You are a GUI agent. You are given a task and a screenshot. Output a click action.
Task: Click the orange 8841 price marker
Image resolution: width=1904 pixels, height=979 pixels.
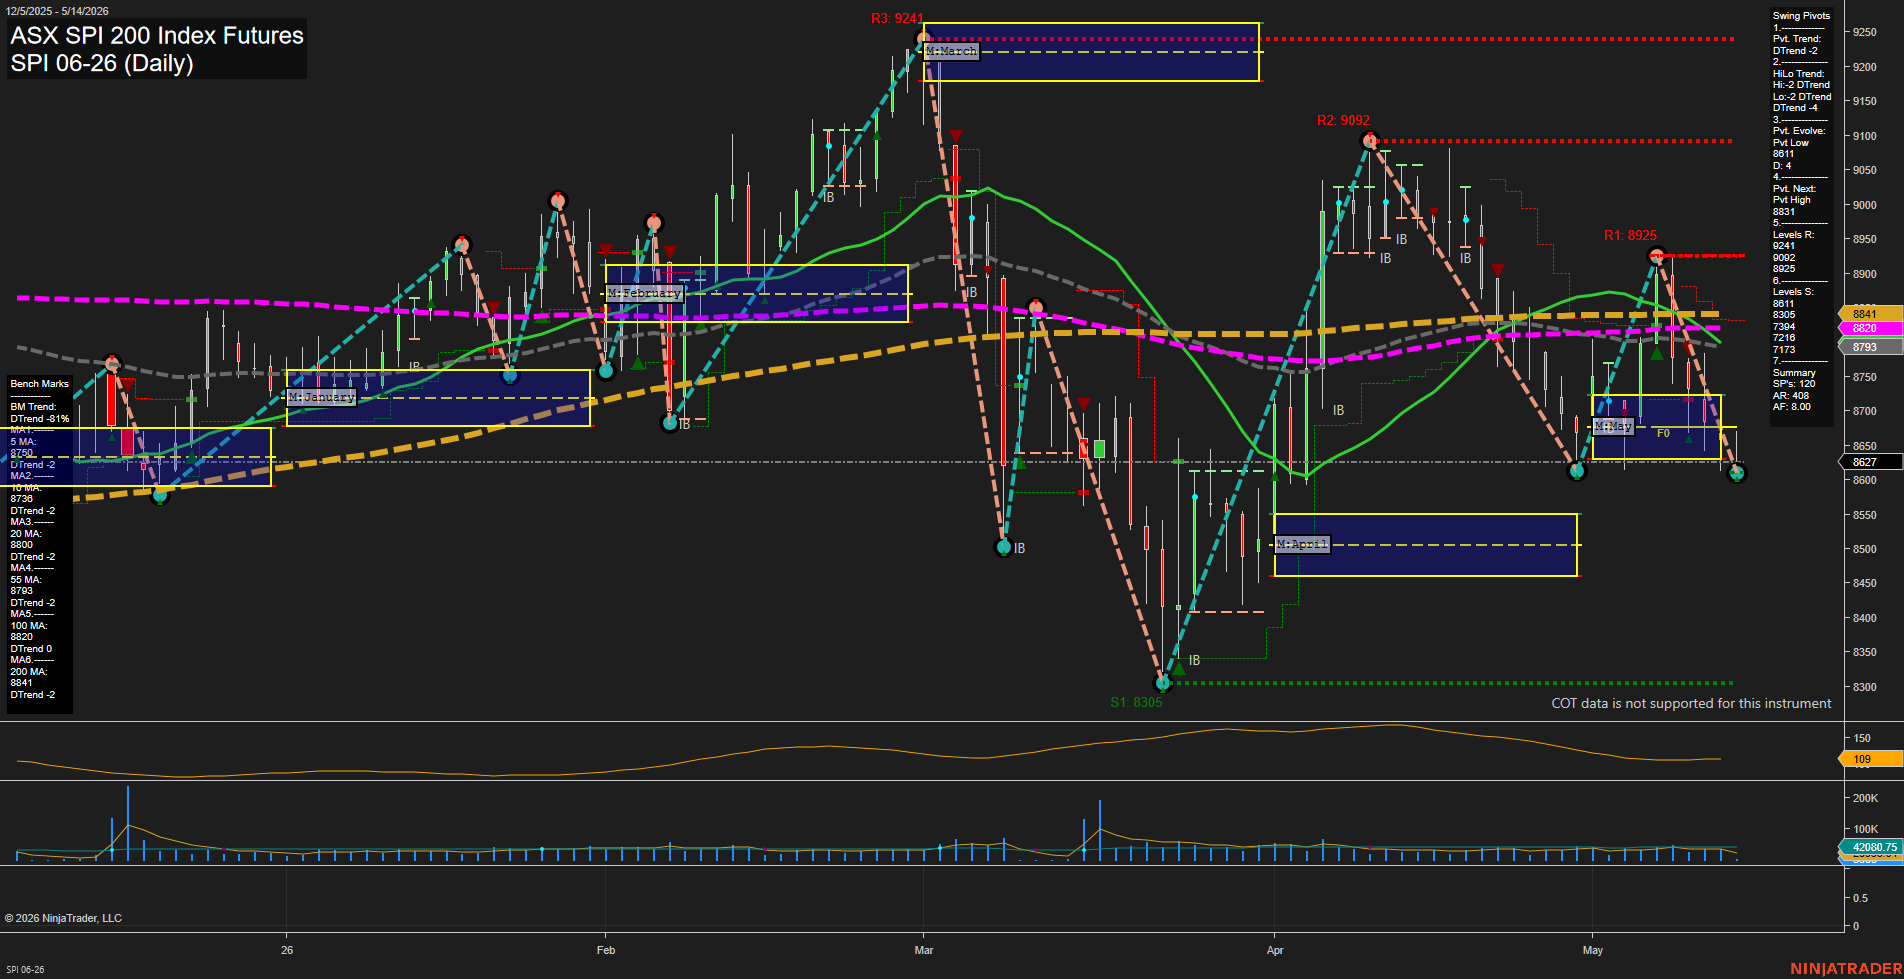(1870, 313)
